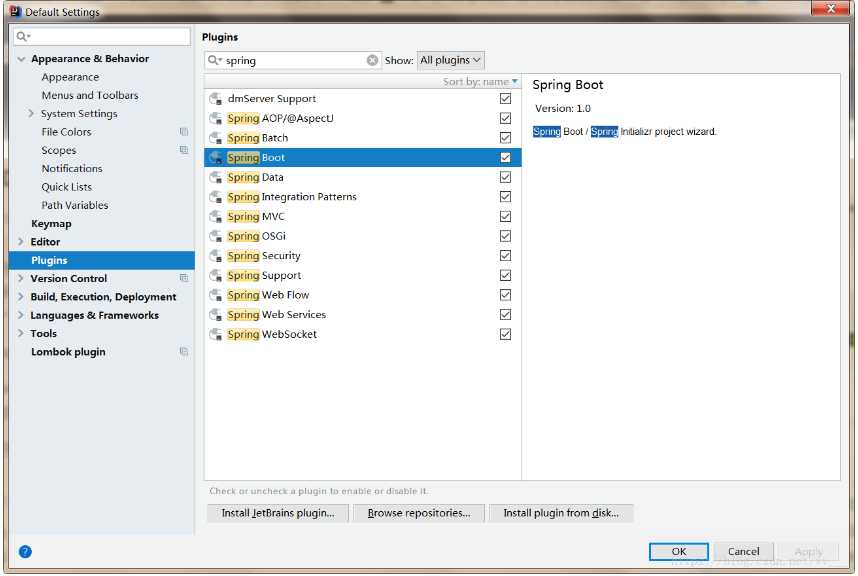Click the Spring Integration Patterns plugin icon
The image size is (858, 576).
(216, 197)
